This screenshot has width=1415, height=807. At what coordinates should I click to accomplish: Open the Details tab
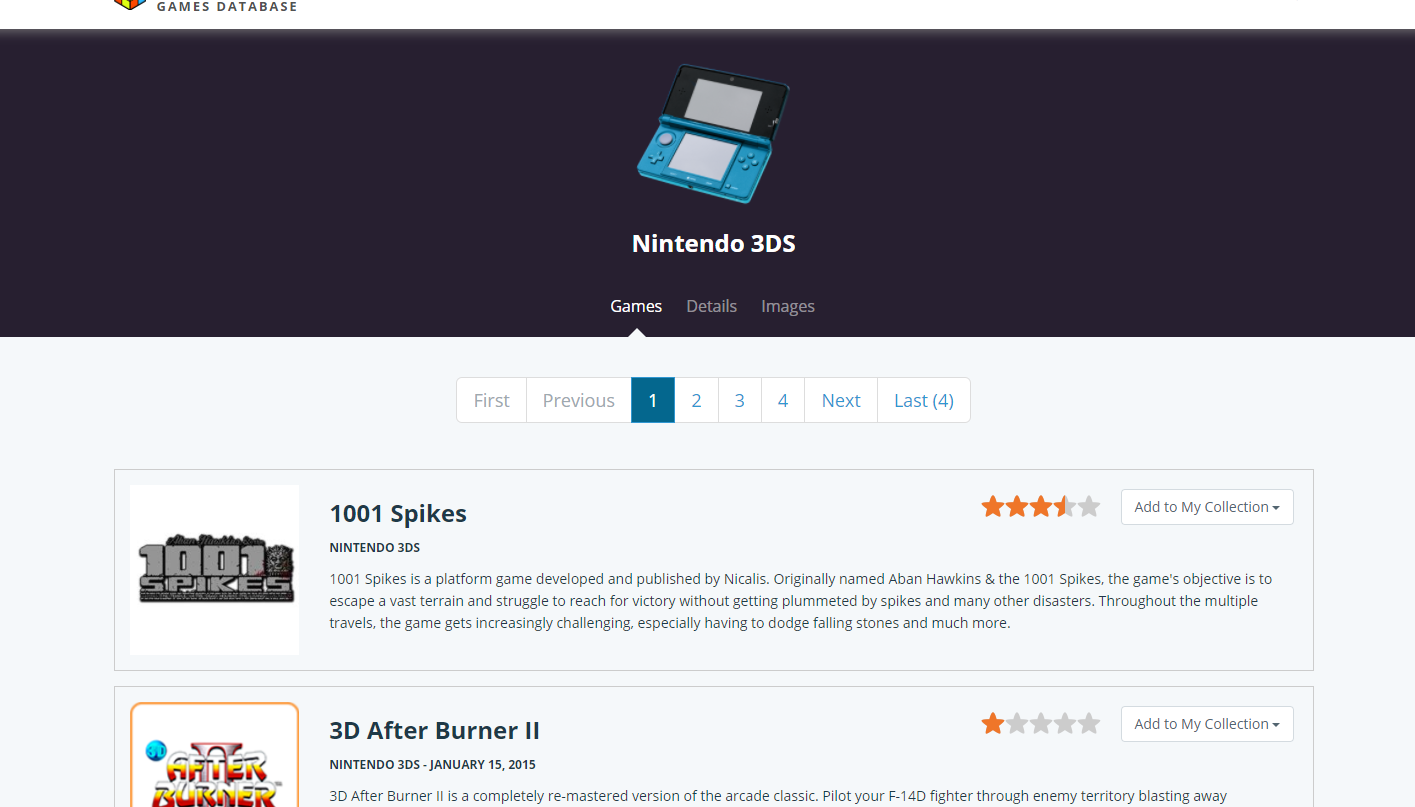coord(712,306)
